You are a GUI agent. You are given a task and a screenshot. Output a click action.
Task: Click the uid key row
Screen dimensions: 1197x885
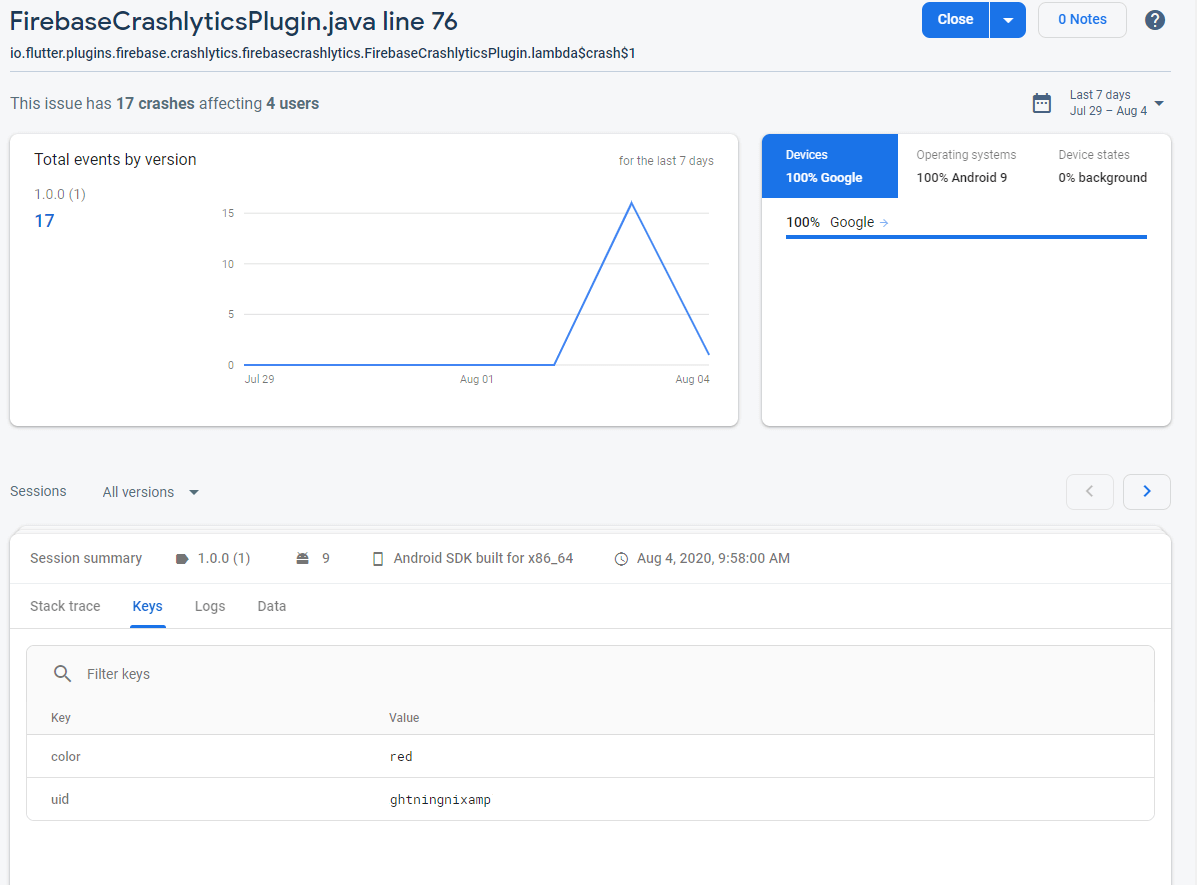590,799
